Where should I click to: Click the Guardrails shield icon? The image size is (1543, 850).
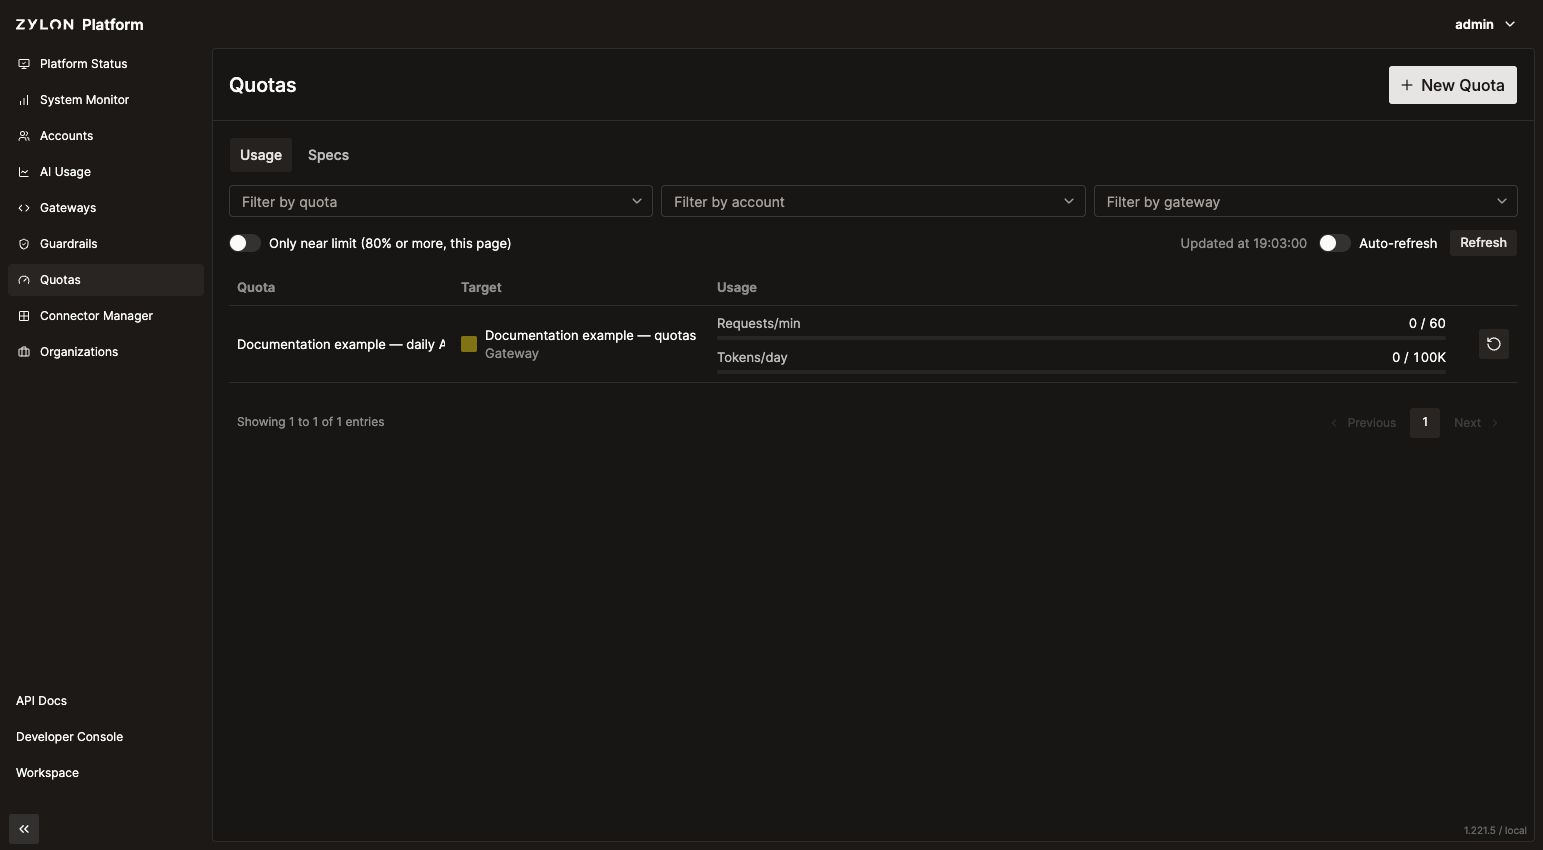pos(24,244)
